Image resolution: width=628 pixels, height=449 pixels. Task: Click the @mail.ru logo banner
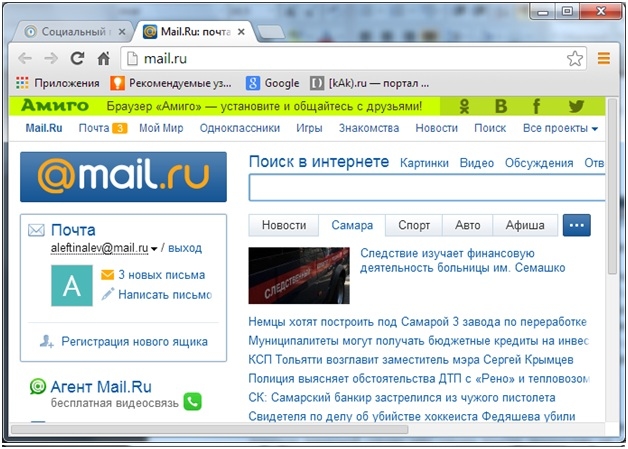click(123, 177)
